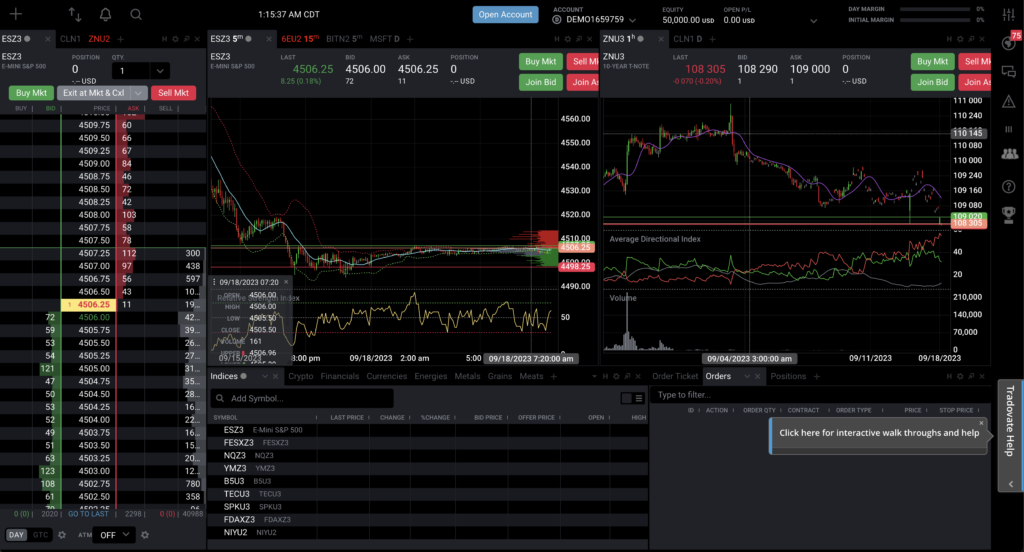Add a new tab after CLN1 D
Image resolution: width=1024 pixels, height=552 pixels.
pyautogui.click(x=712, y=39)
